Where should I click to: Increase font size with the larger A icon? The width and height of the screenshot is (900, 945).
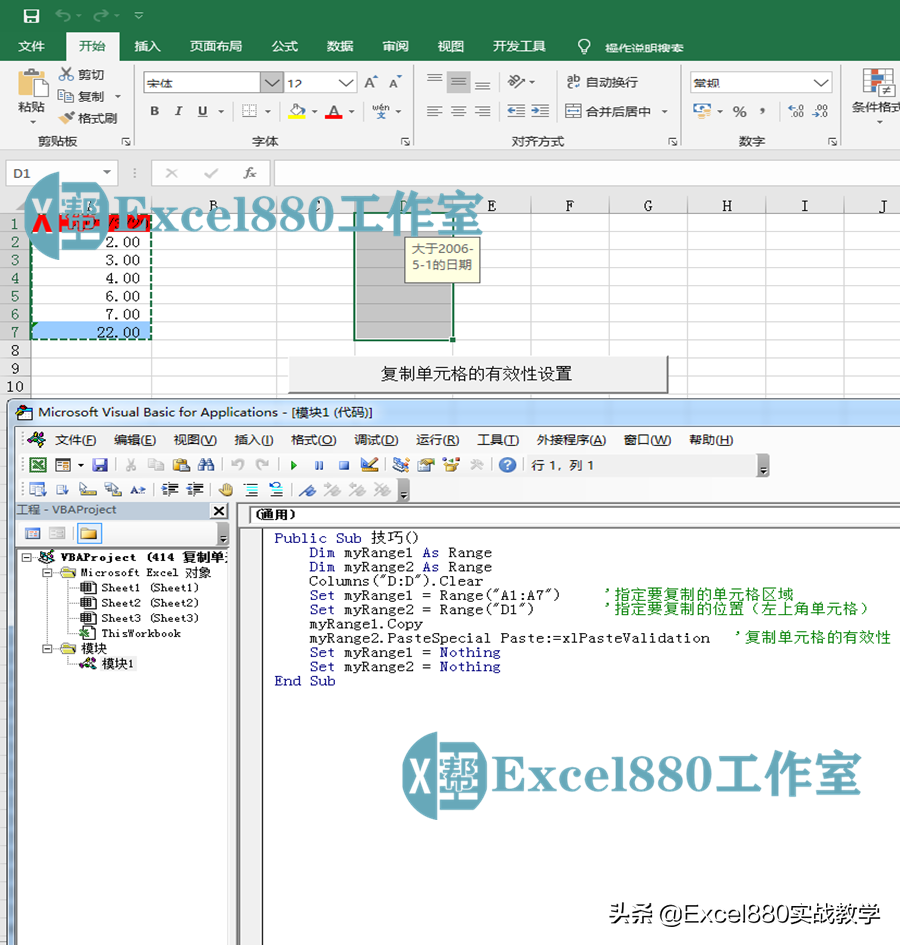(371, 83)
